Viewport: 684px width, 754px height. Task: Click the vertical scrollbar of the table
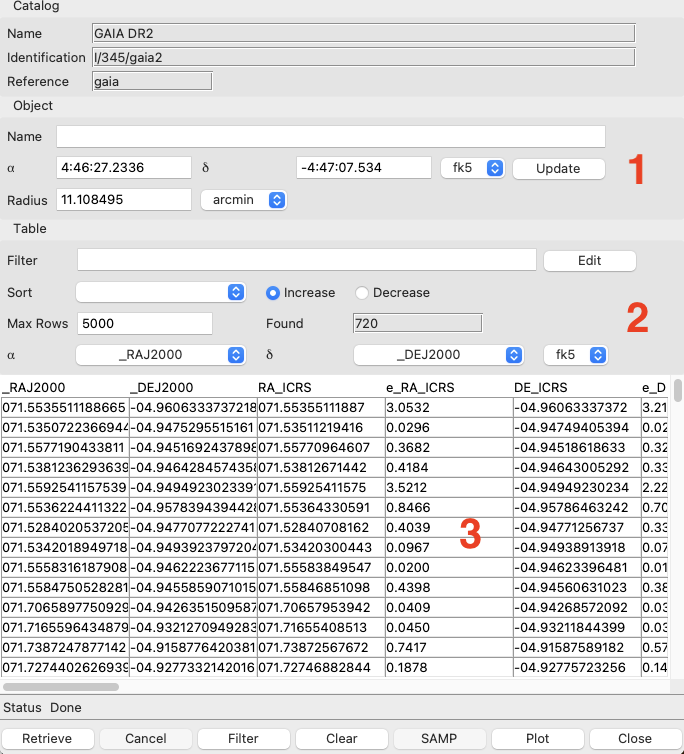pos(677,391)
